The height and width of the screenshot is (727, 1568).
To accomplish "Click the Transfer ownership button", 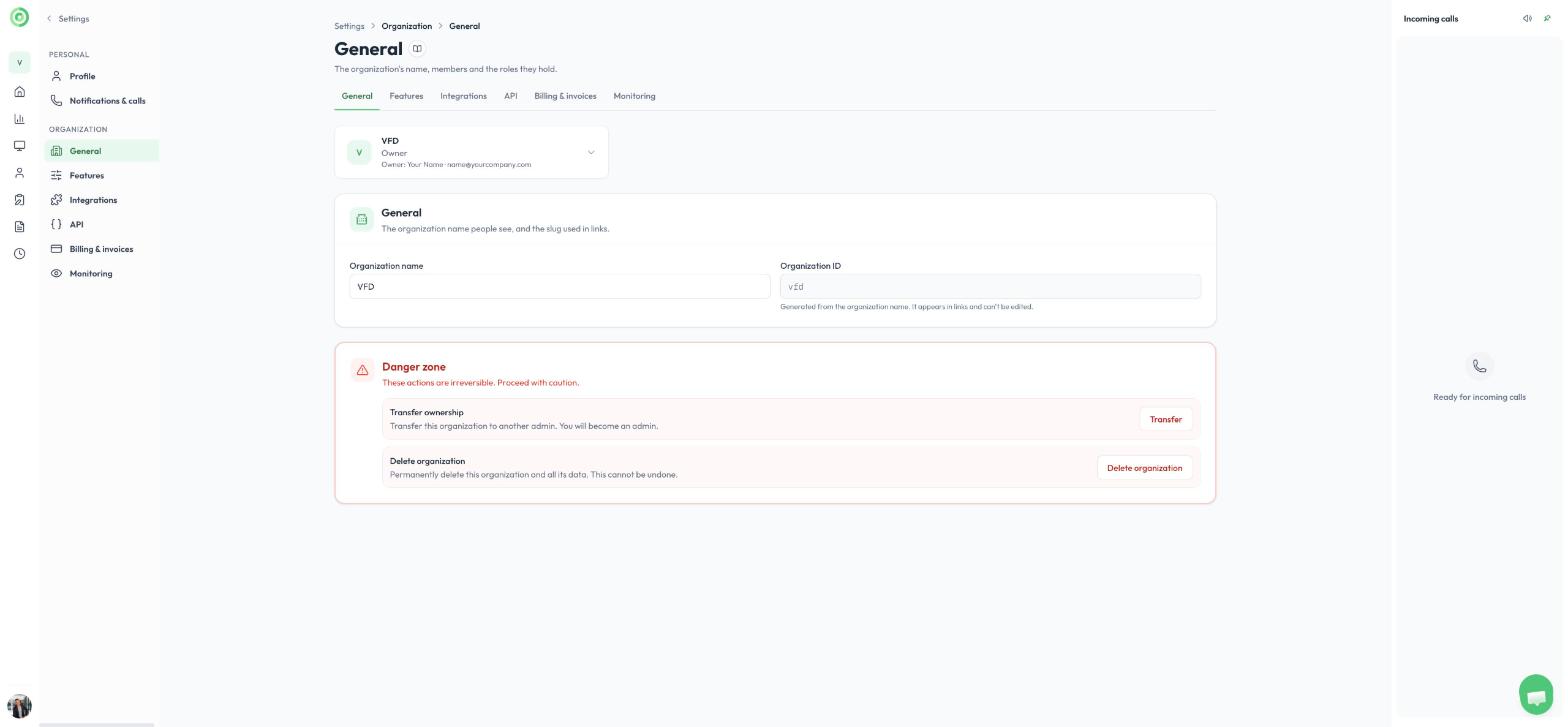I will pyautogui.click(x=1165, y=420).
